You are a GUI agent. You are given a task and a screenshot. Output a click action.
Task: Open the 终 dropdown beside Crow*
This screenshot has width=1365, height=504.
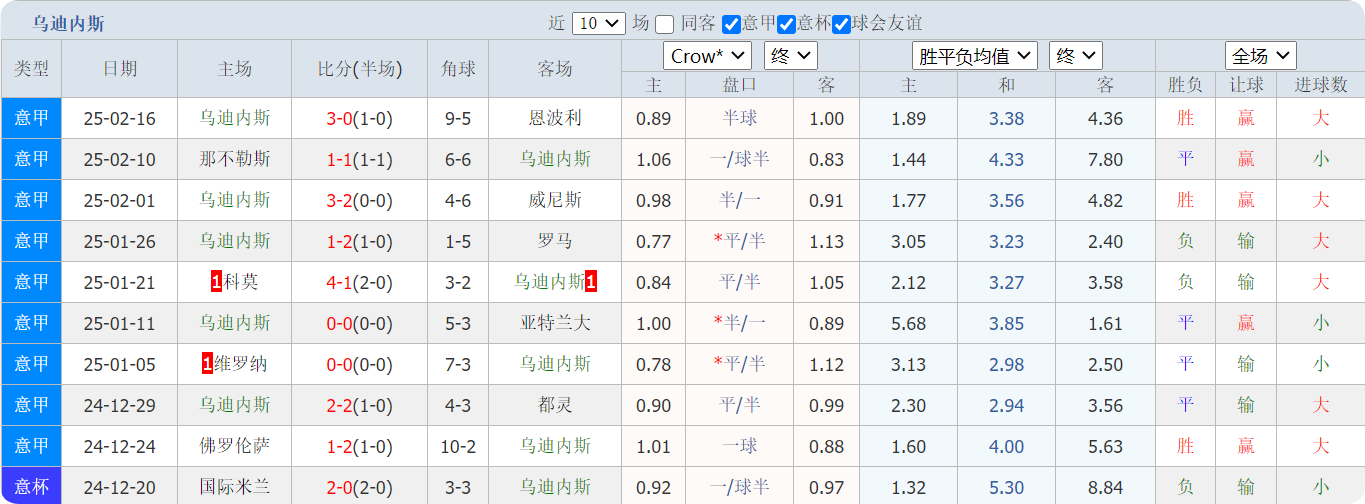tap(790, 56)
